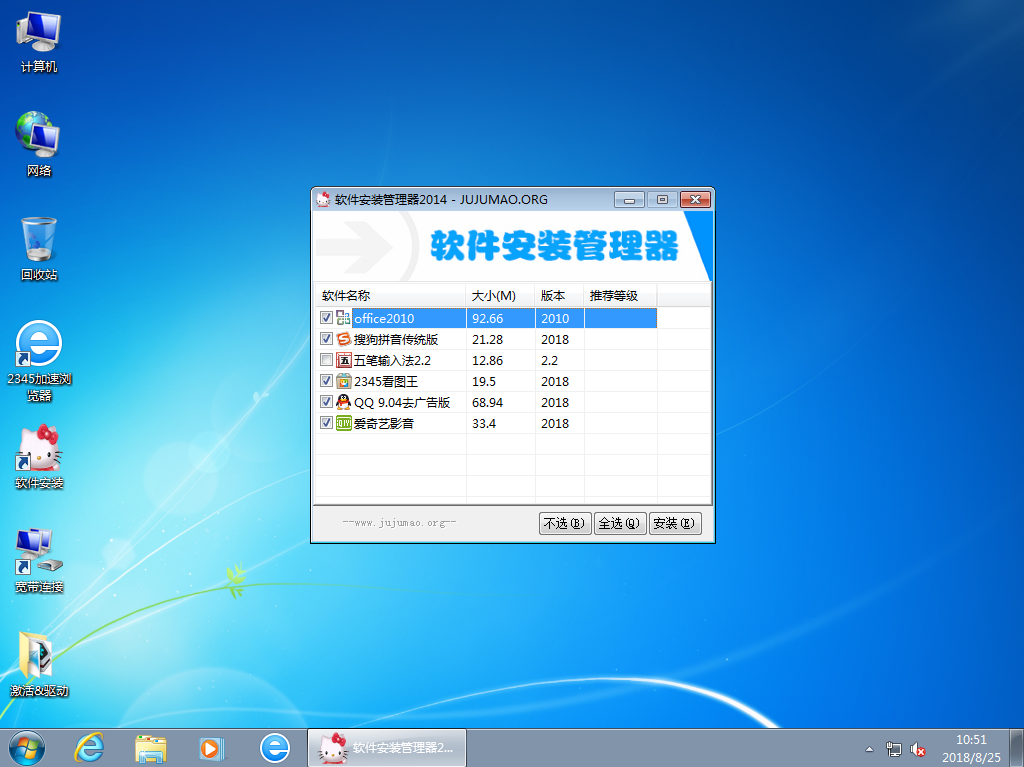Click the 全选 select-all button
Screen dimensions: 1024x767
(620, 523)
